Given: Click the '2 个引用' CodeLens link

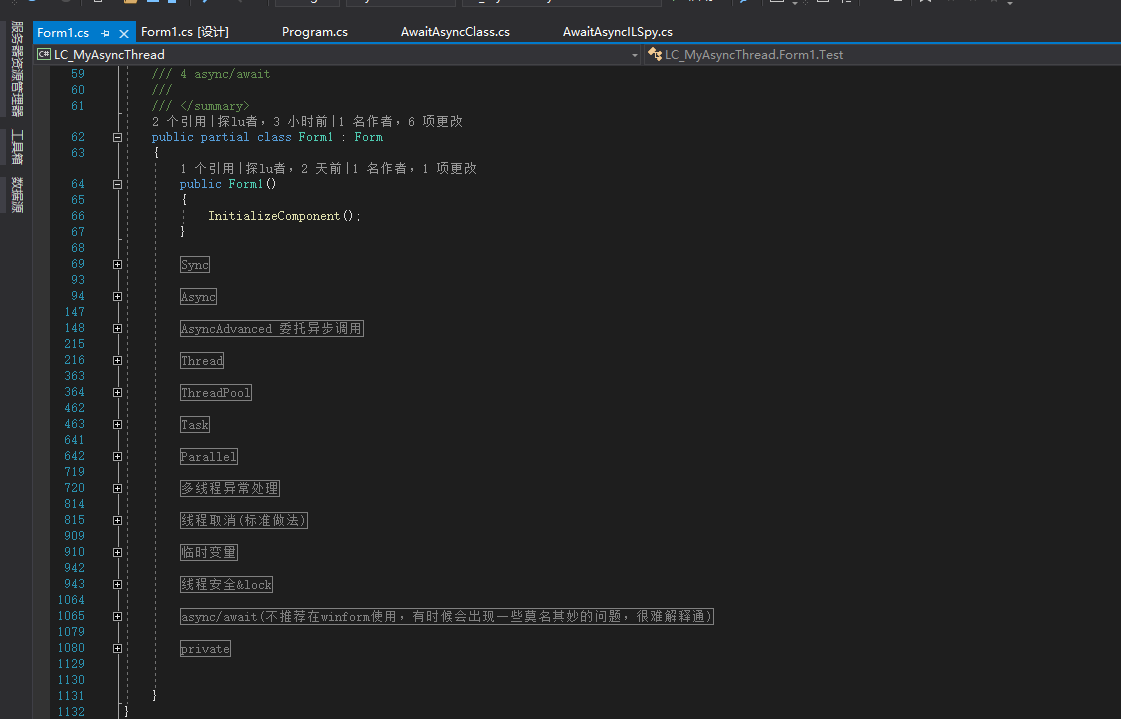Looking at the screenshot, I should (179, 122).
